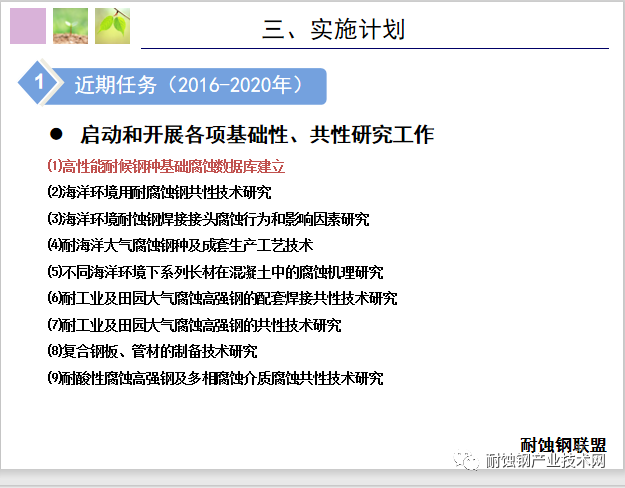Click item ⑷ 耐海洋大气腐蚀钢种及成套生产工艺技术

180,245
